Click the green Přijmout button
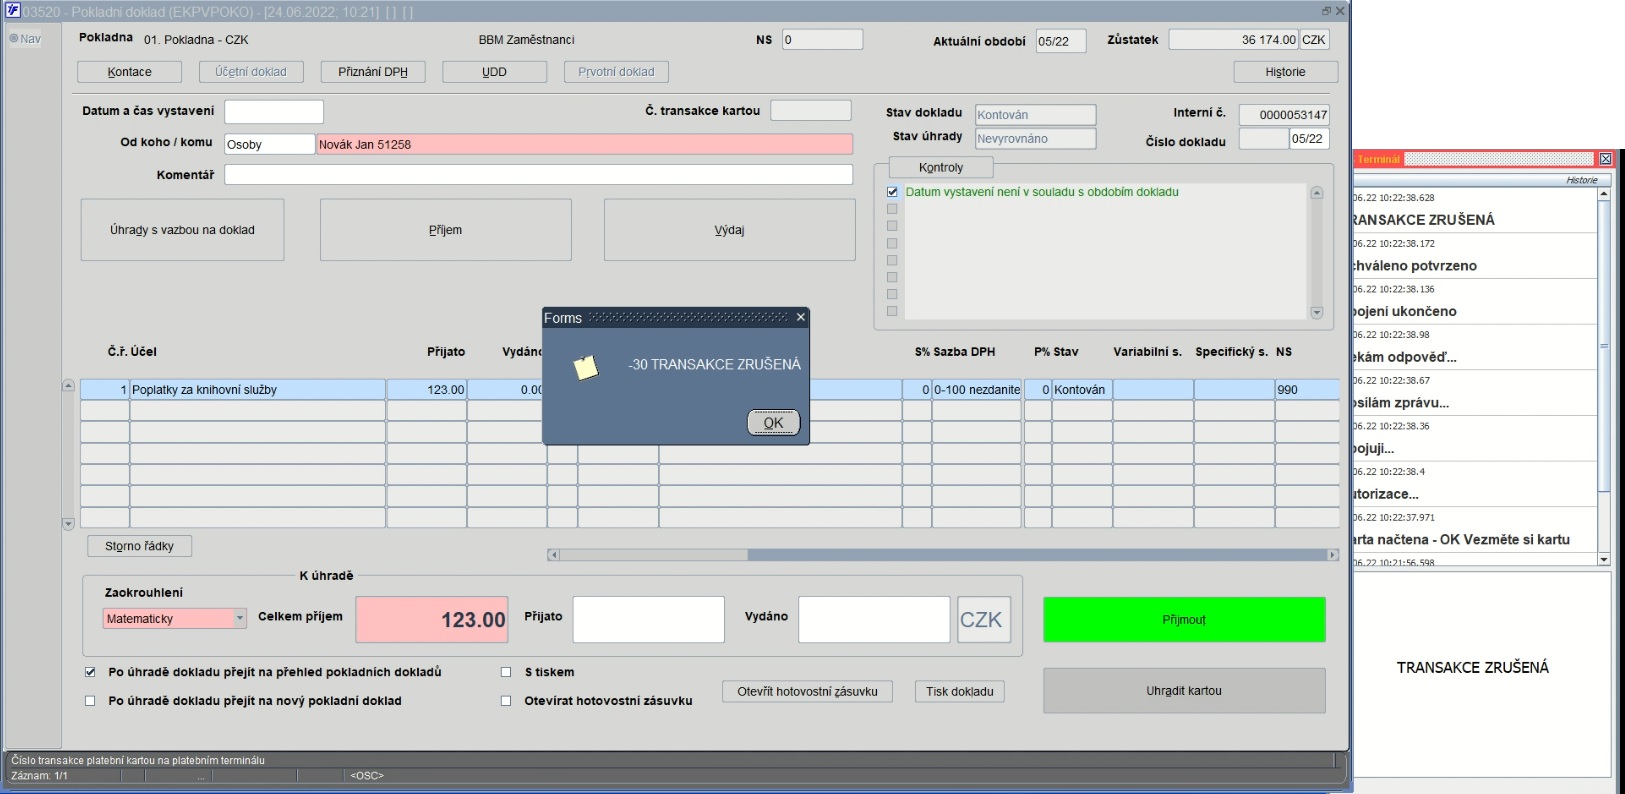The image size is (1625, 794). click(x=1184, y=620)
